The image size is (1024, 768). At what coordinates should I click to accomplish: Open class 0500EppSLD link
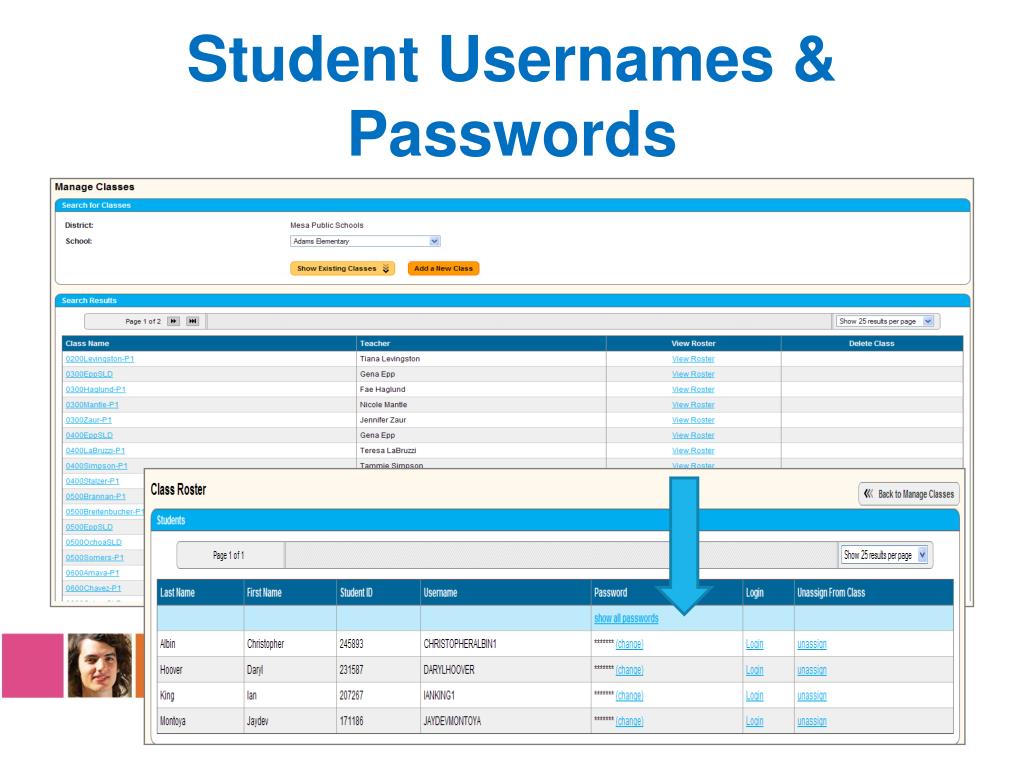89,527
